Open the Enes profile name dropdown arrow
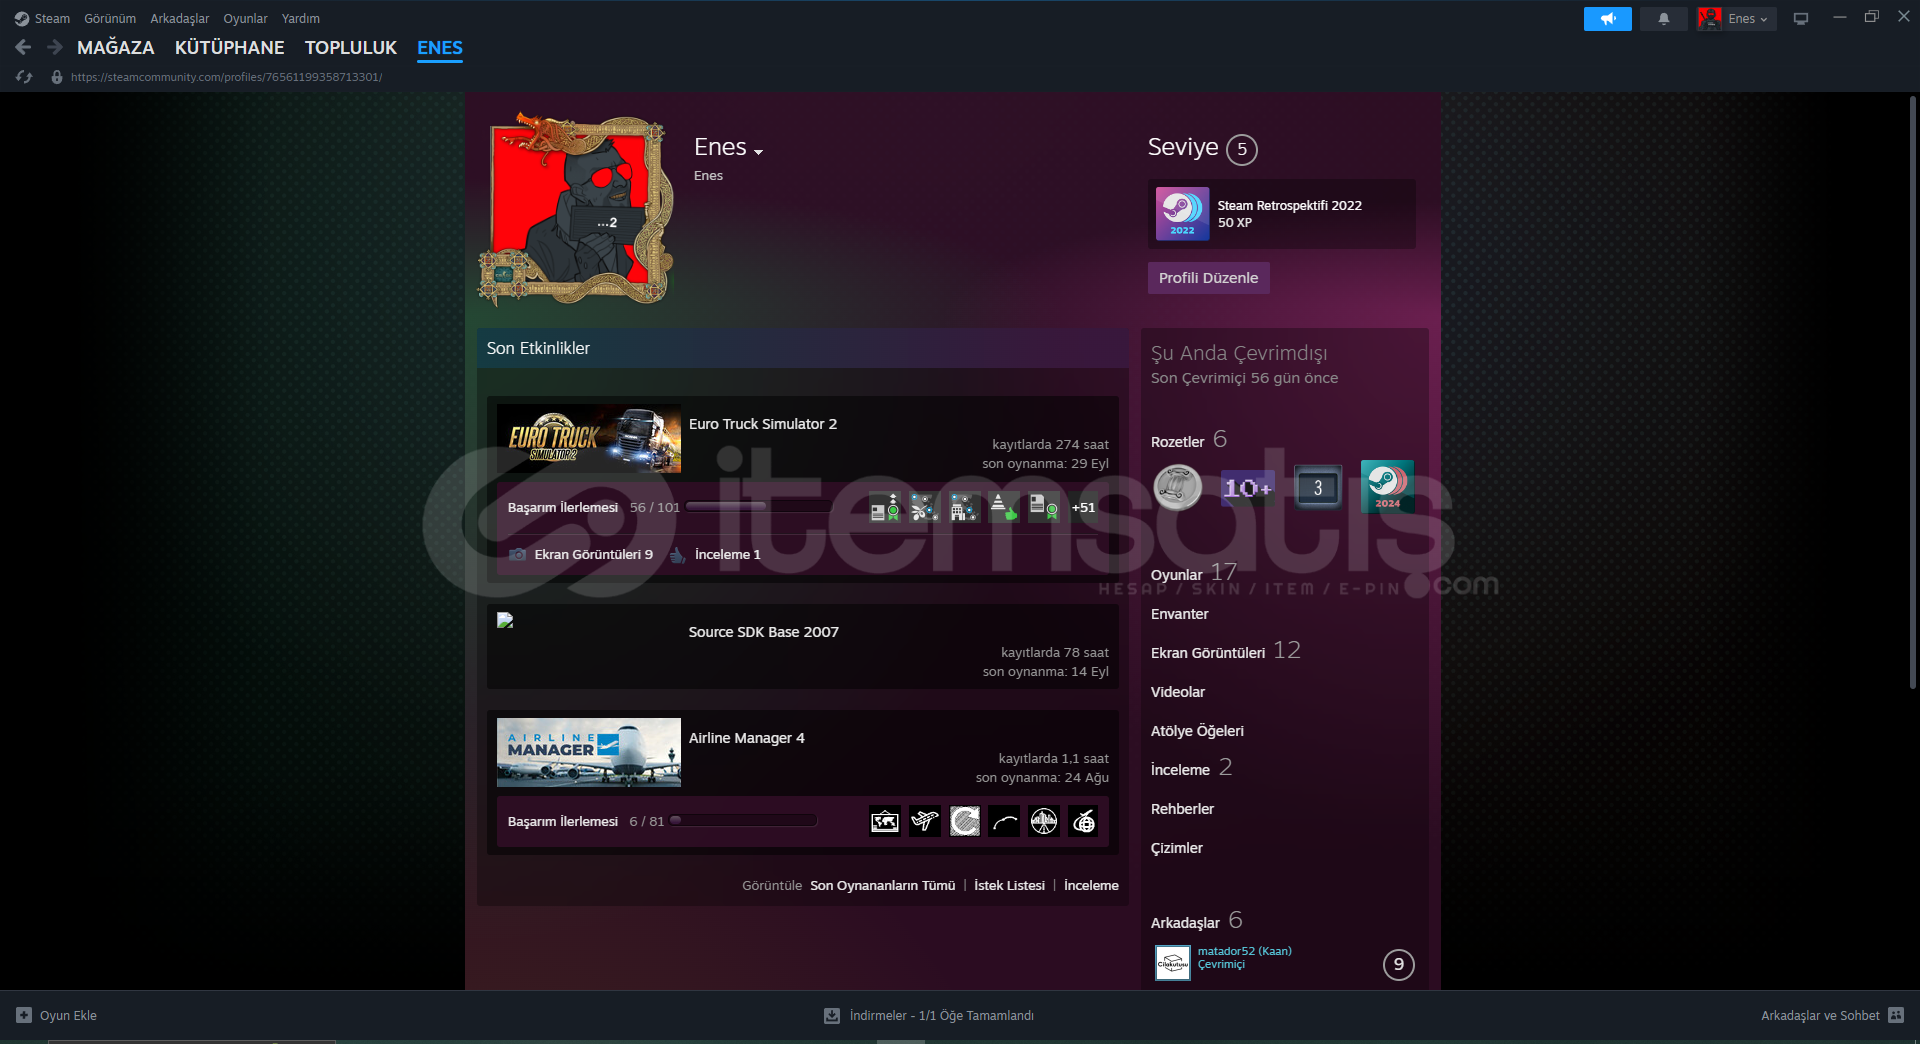Image resolution: width=1920 pixels, height=1044 pixels. click(759, 152)
